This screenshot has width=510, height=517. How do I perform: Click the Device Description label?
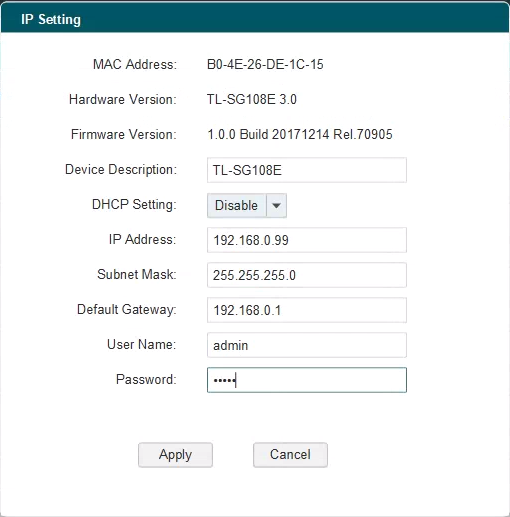point(121,169)
